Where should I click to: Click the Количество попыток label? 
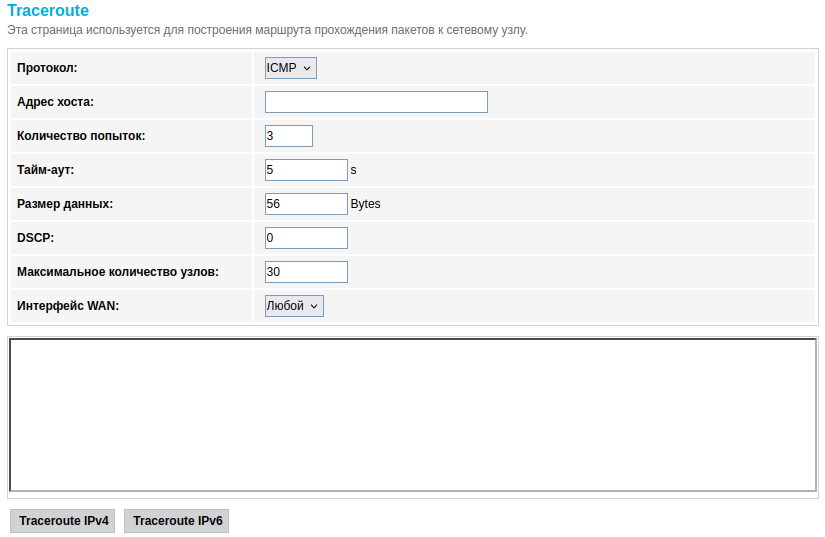(81, 136)
